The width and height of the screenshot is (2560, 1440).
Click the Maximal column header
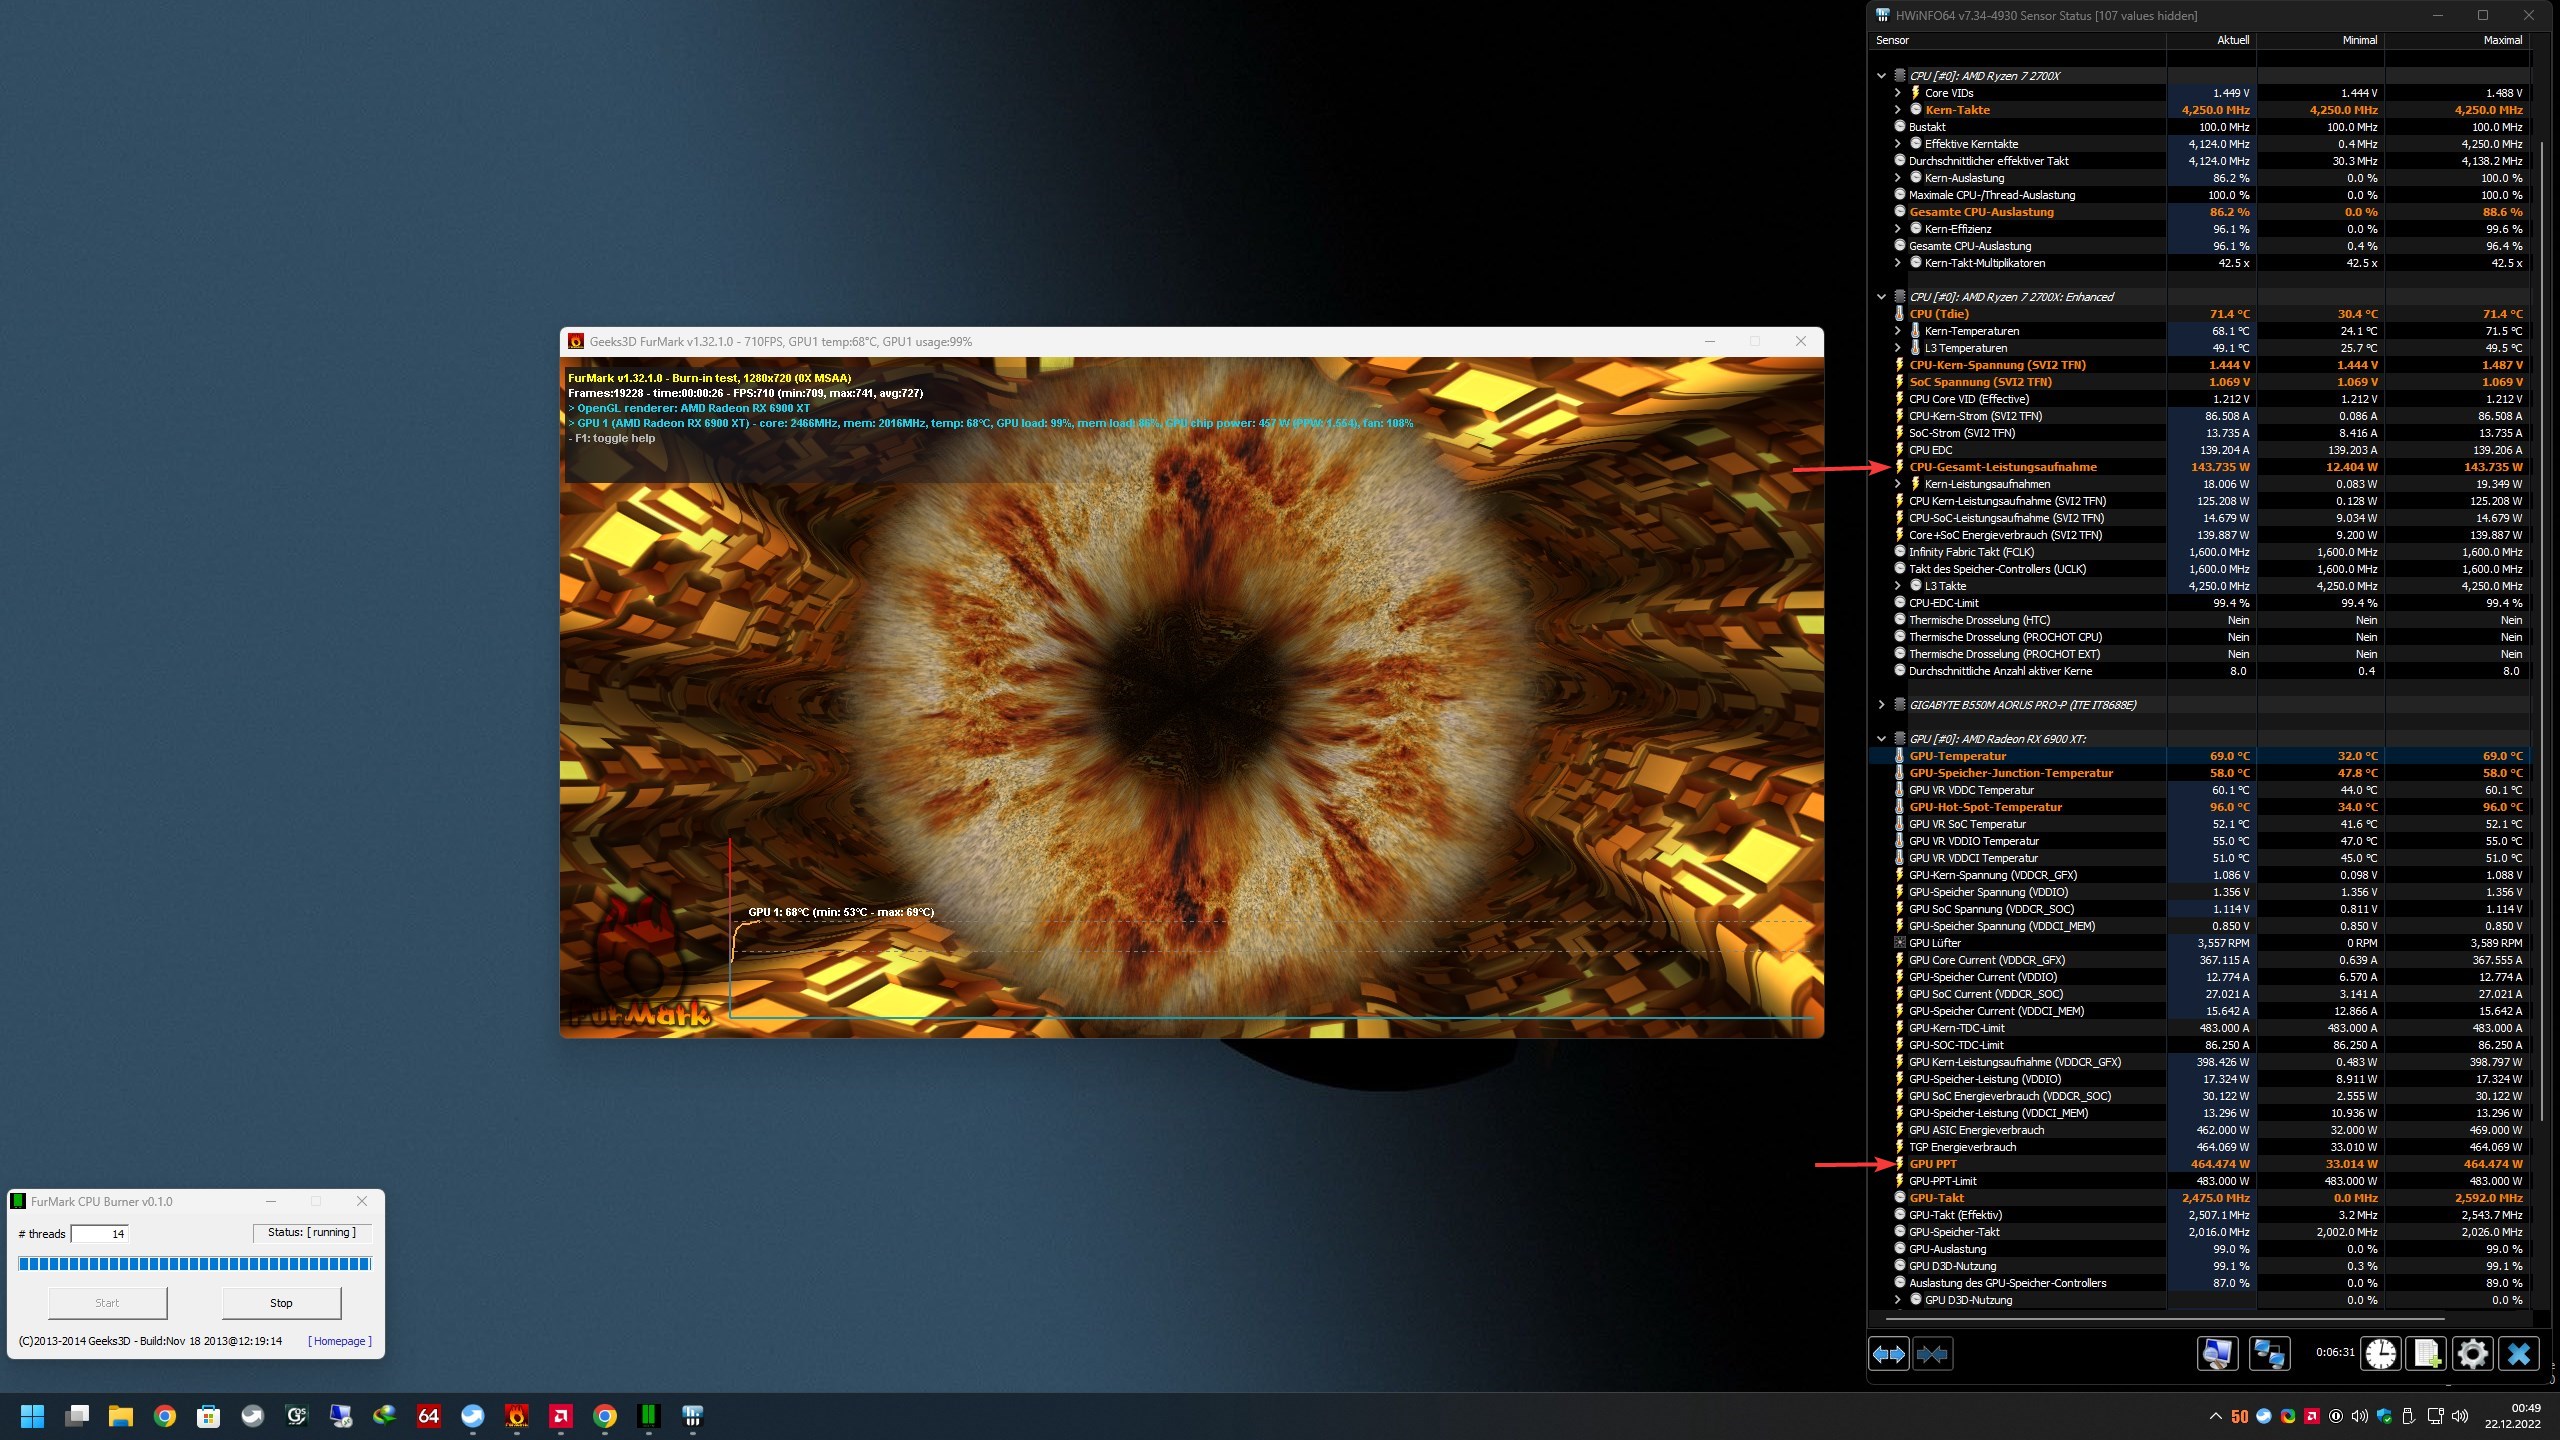[x=2501, y=40]
